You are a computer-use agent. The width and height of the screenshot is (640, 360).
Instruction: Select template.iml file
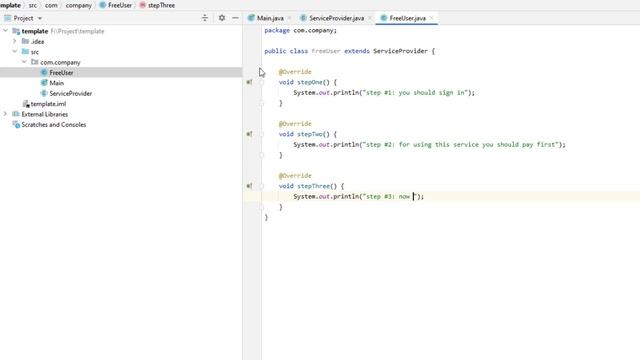48,104
